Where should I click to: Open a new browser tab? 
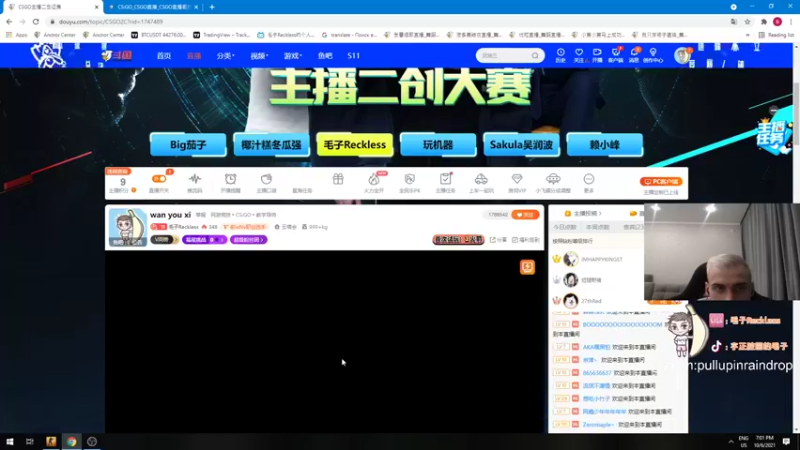tap(212, 7)
